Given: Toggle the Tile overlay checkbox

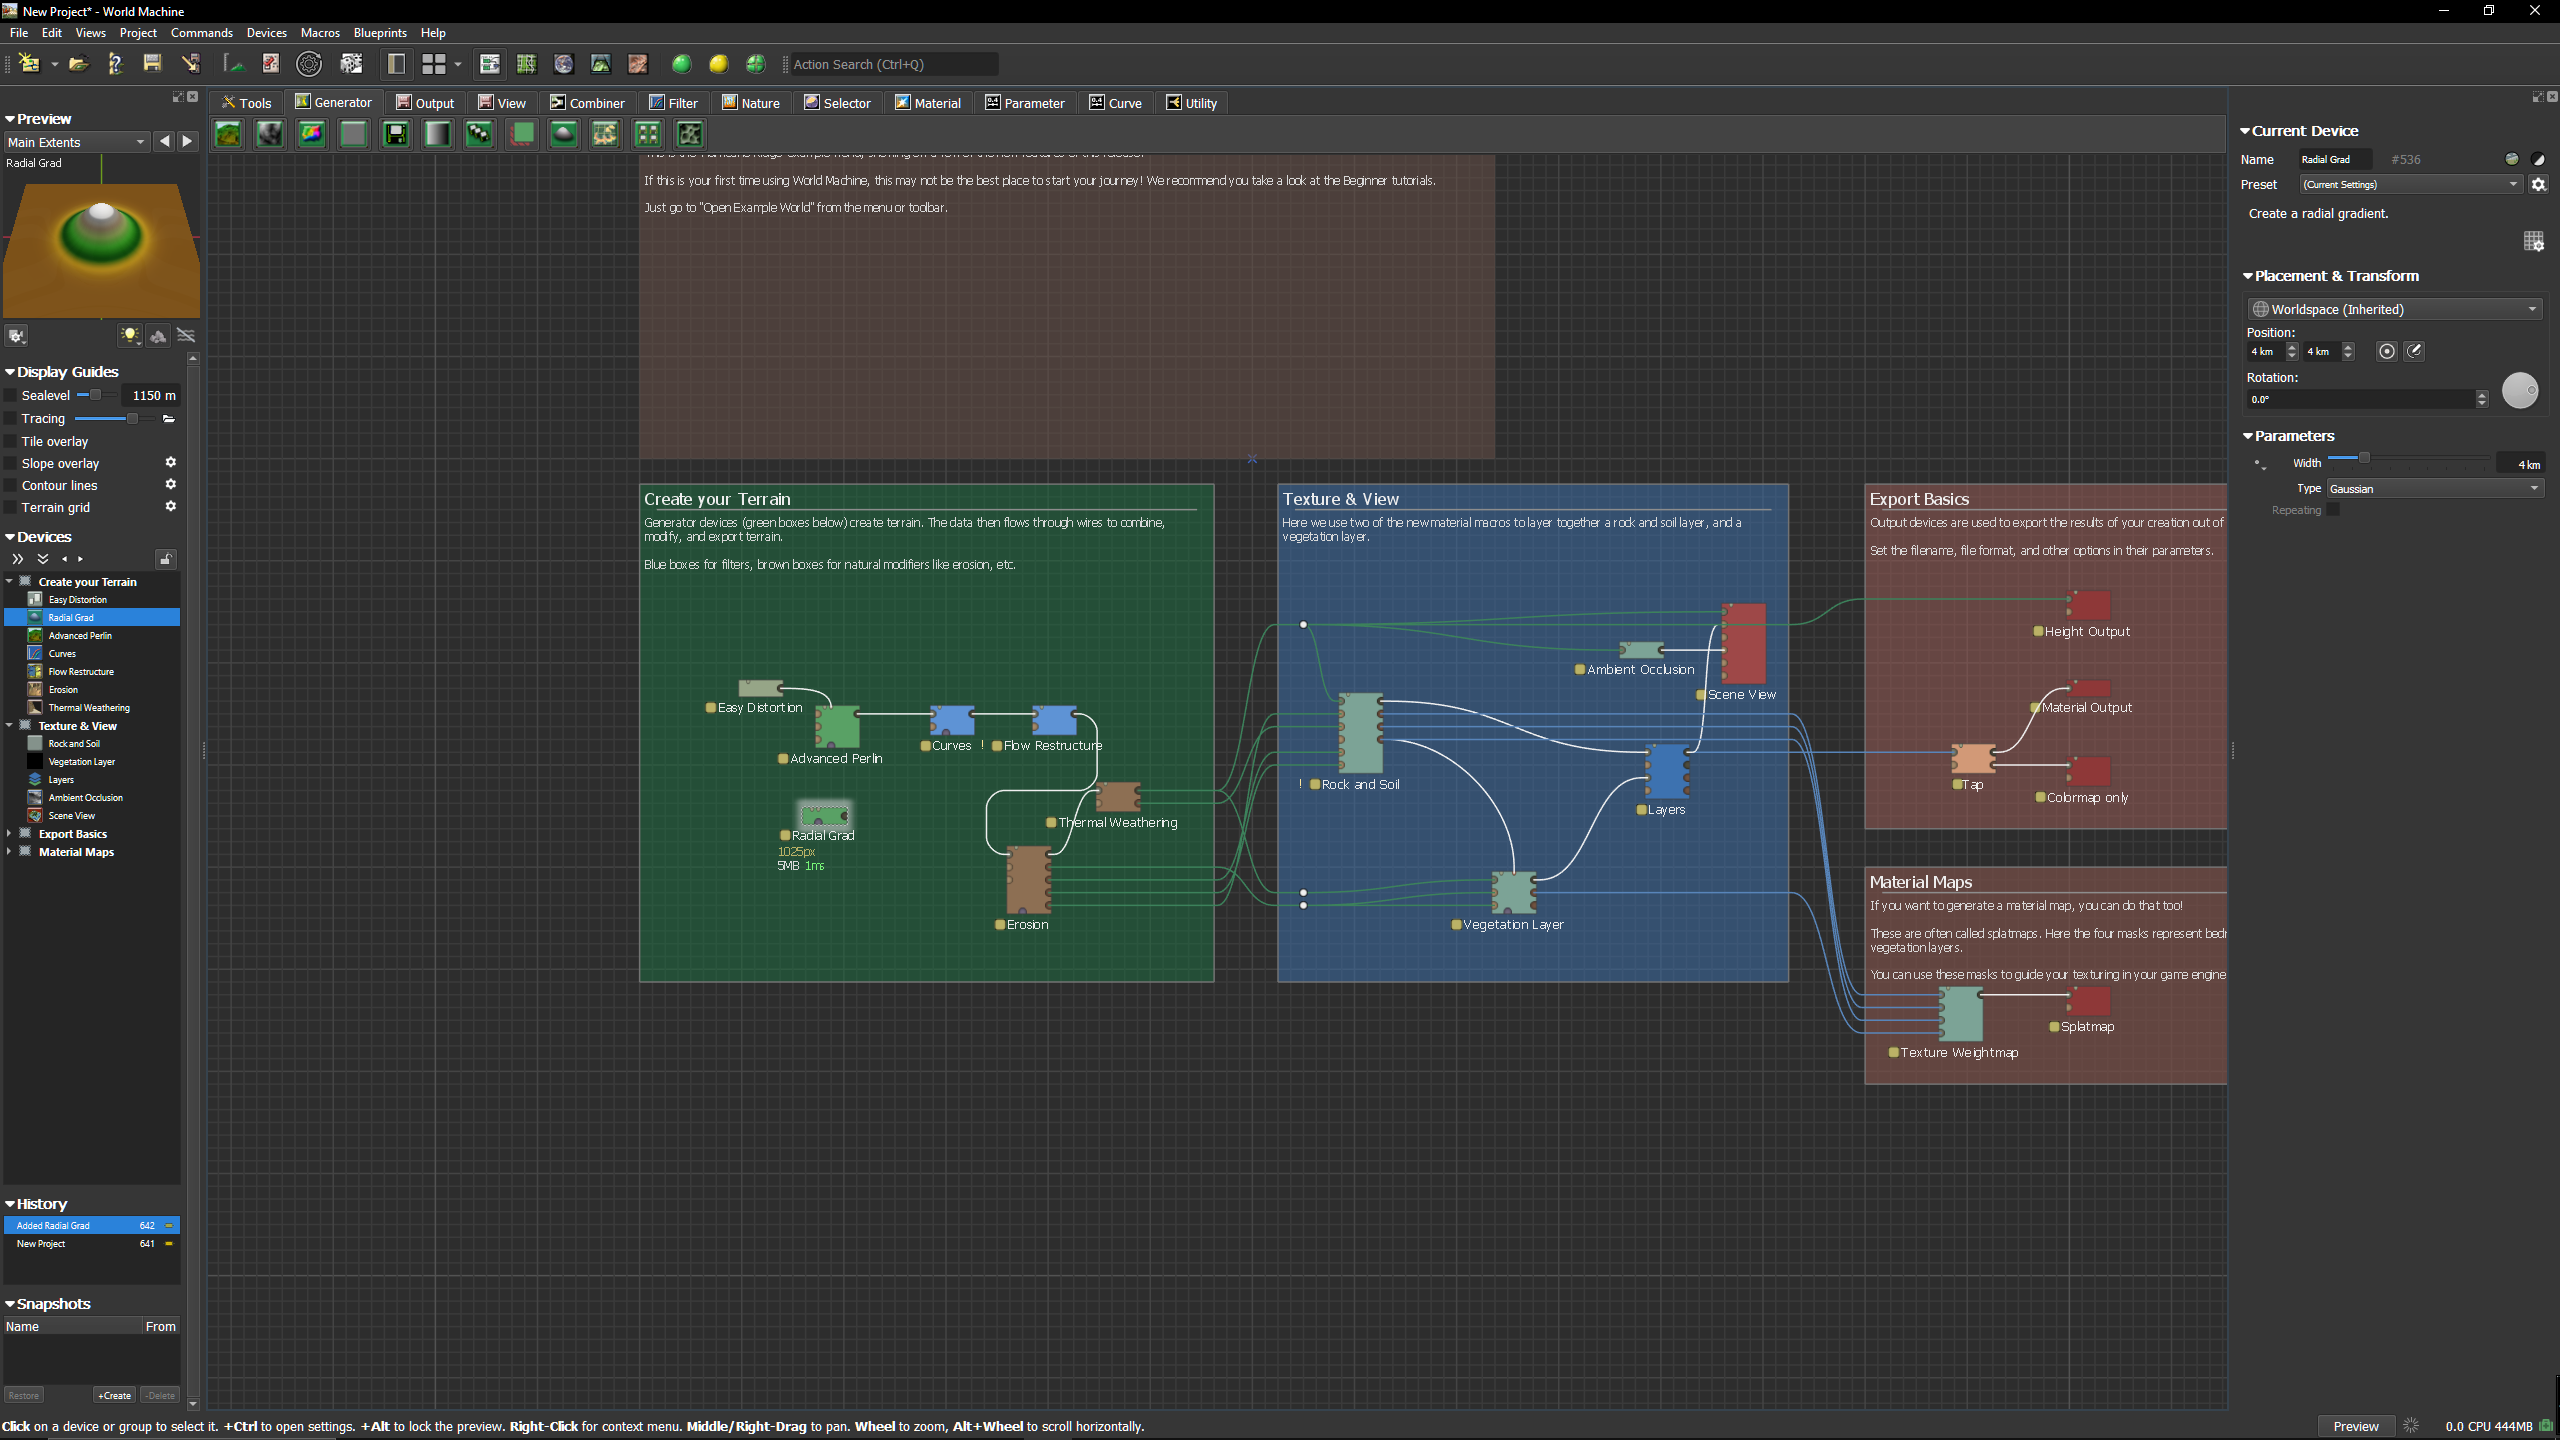Looking at the screenshot, I should (11, 442).
